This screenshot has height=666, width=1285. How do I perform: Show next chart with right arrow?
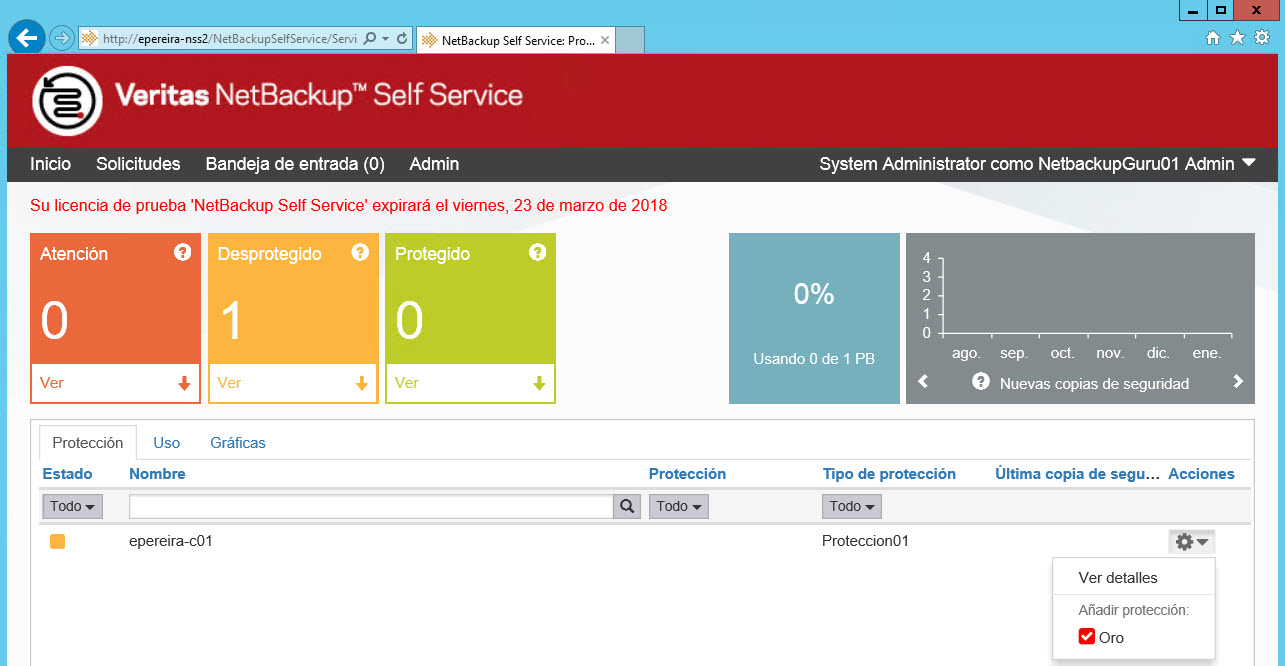click(1238, 382)
